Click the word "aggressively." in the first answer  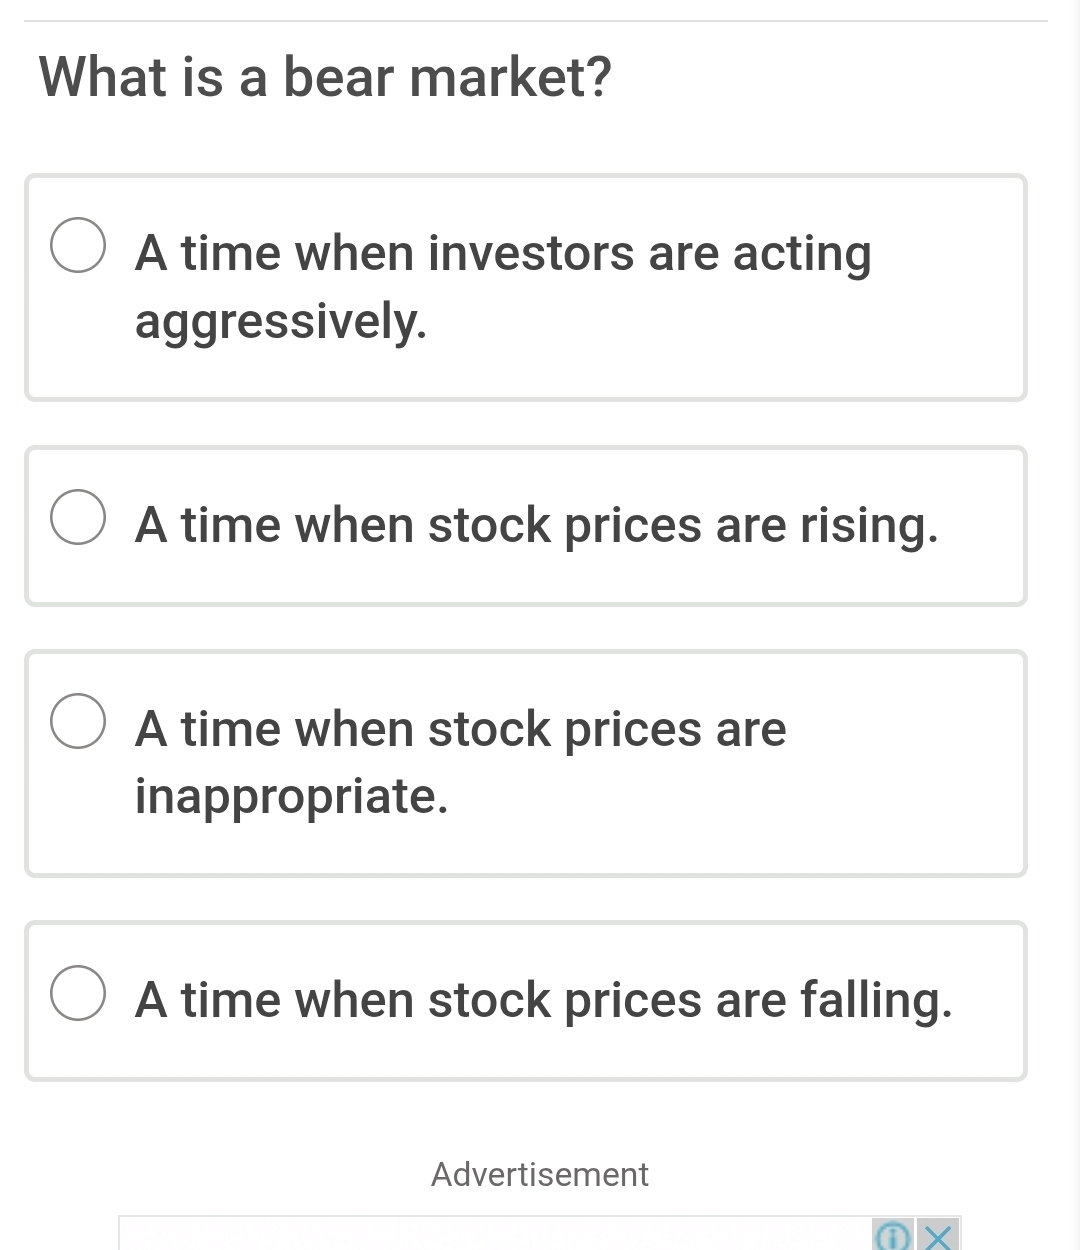click(x=281, y=322)
